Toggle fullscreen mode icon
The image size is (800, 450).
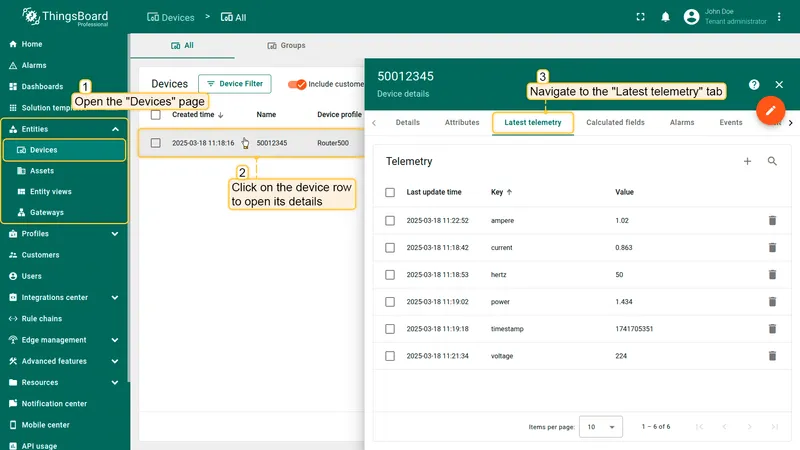[x=640, y=17]
